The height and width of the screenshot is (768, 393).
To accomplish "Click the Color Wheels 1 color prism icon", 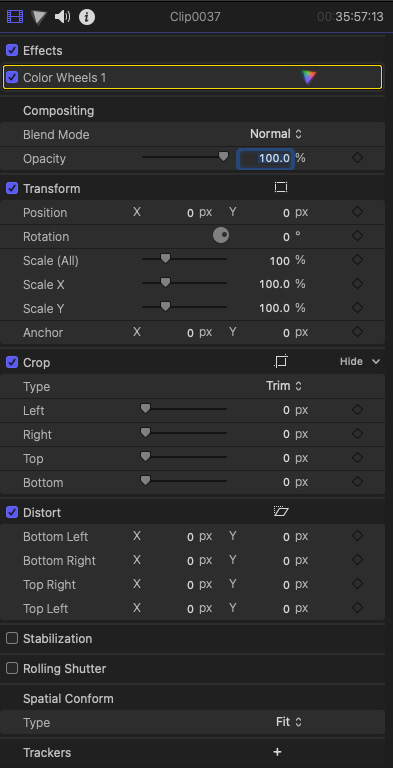I will click(309, 77).
